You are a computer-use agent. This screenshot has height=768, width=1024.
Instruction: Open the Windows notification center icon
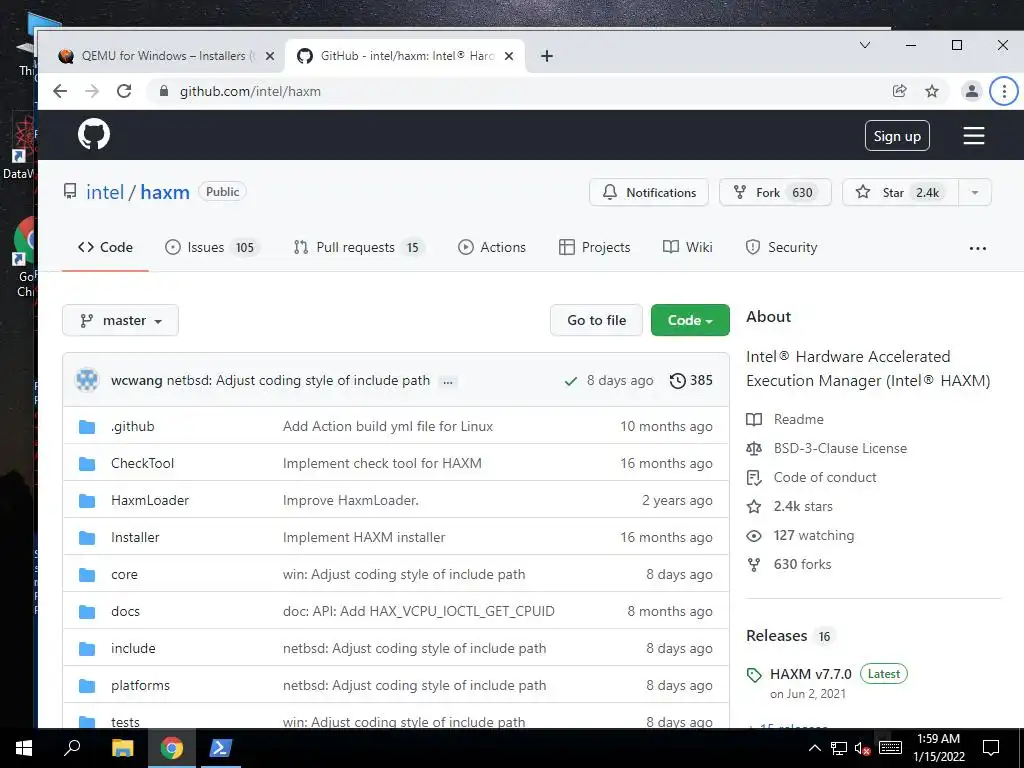[991, 748]
